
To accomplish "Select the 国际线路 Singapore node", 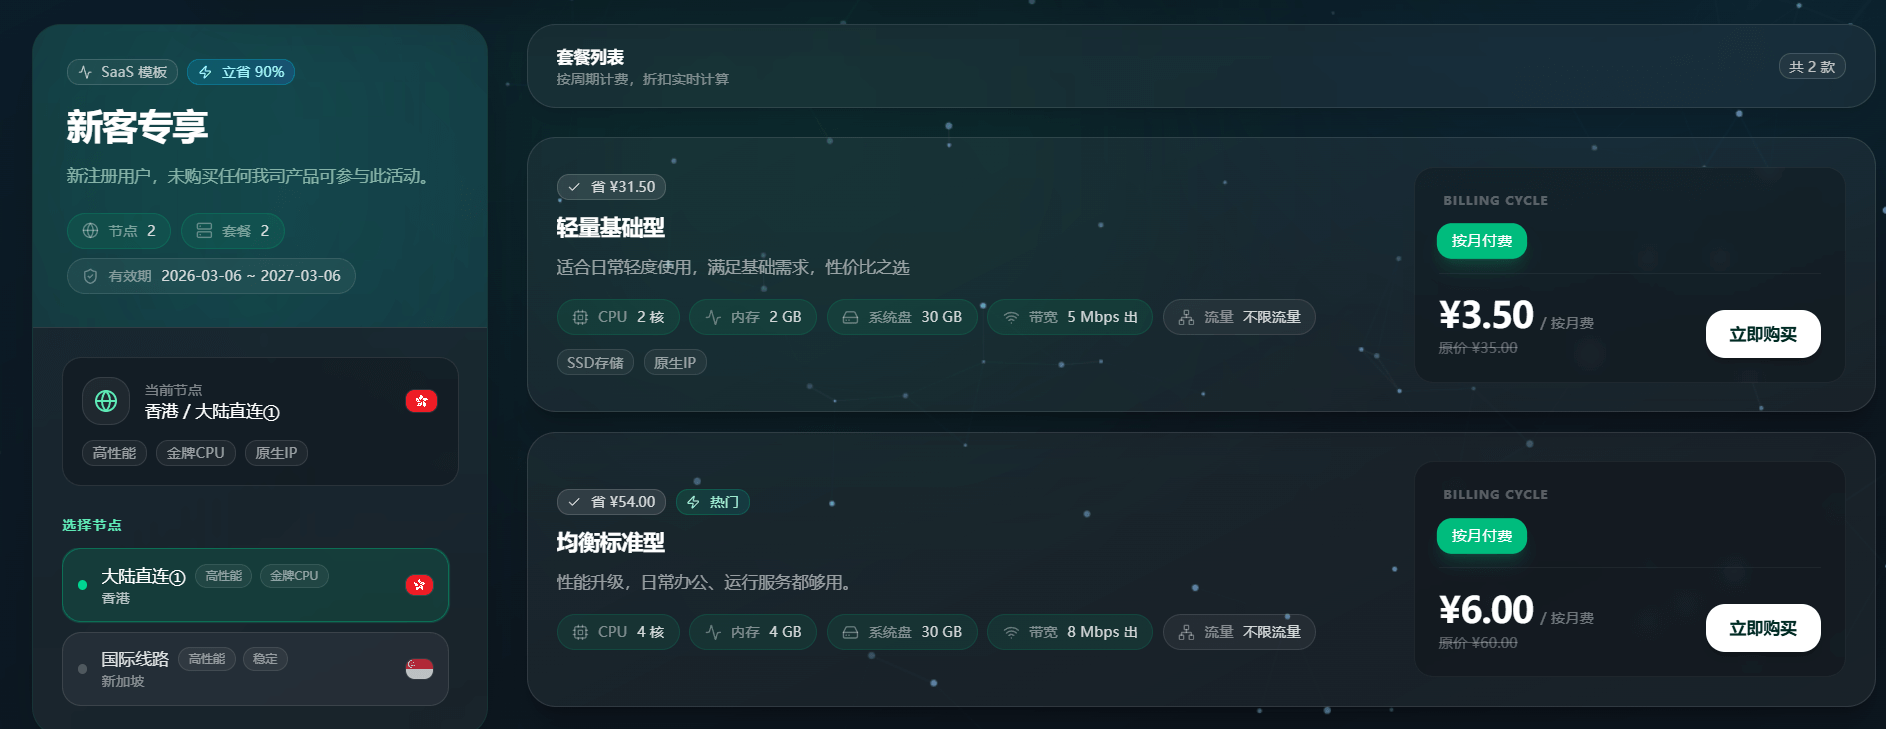I will coord(255,669).
